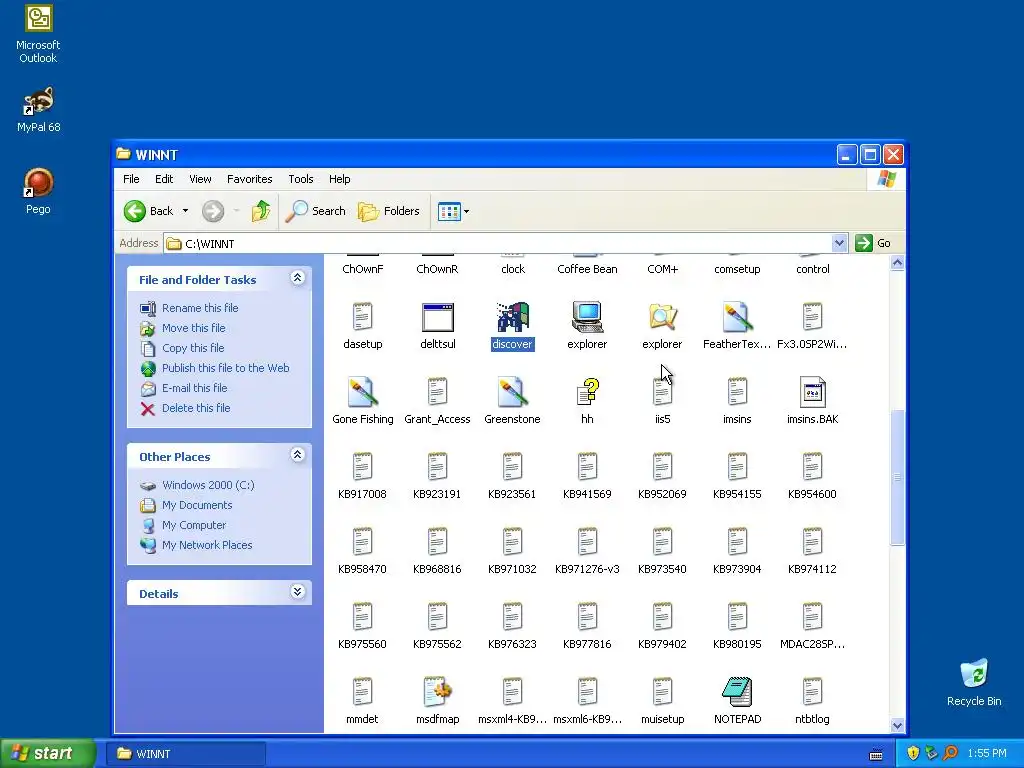Select the explorer folder search icon

[x=662, y=317]
